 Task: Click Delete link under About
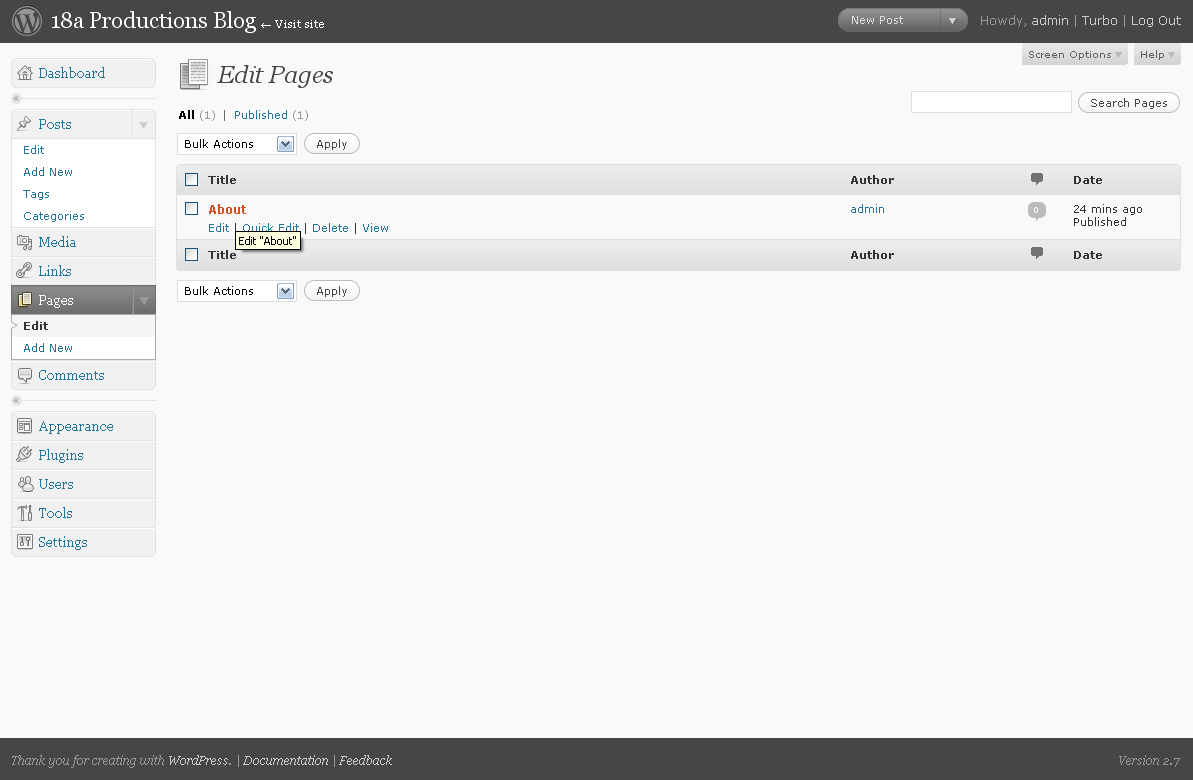click(x=330, y=228)
